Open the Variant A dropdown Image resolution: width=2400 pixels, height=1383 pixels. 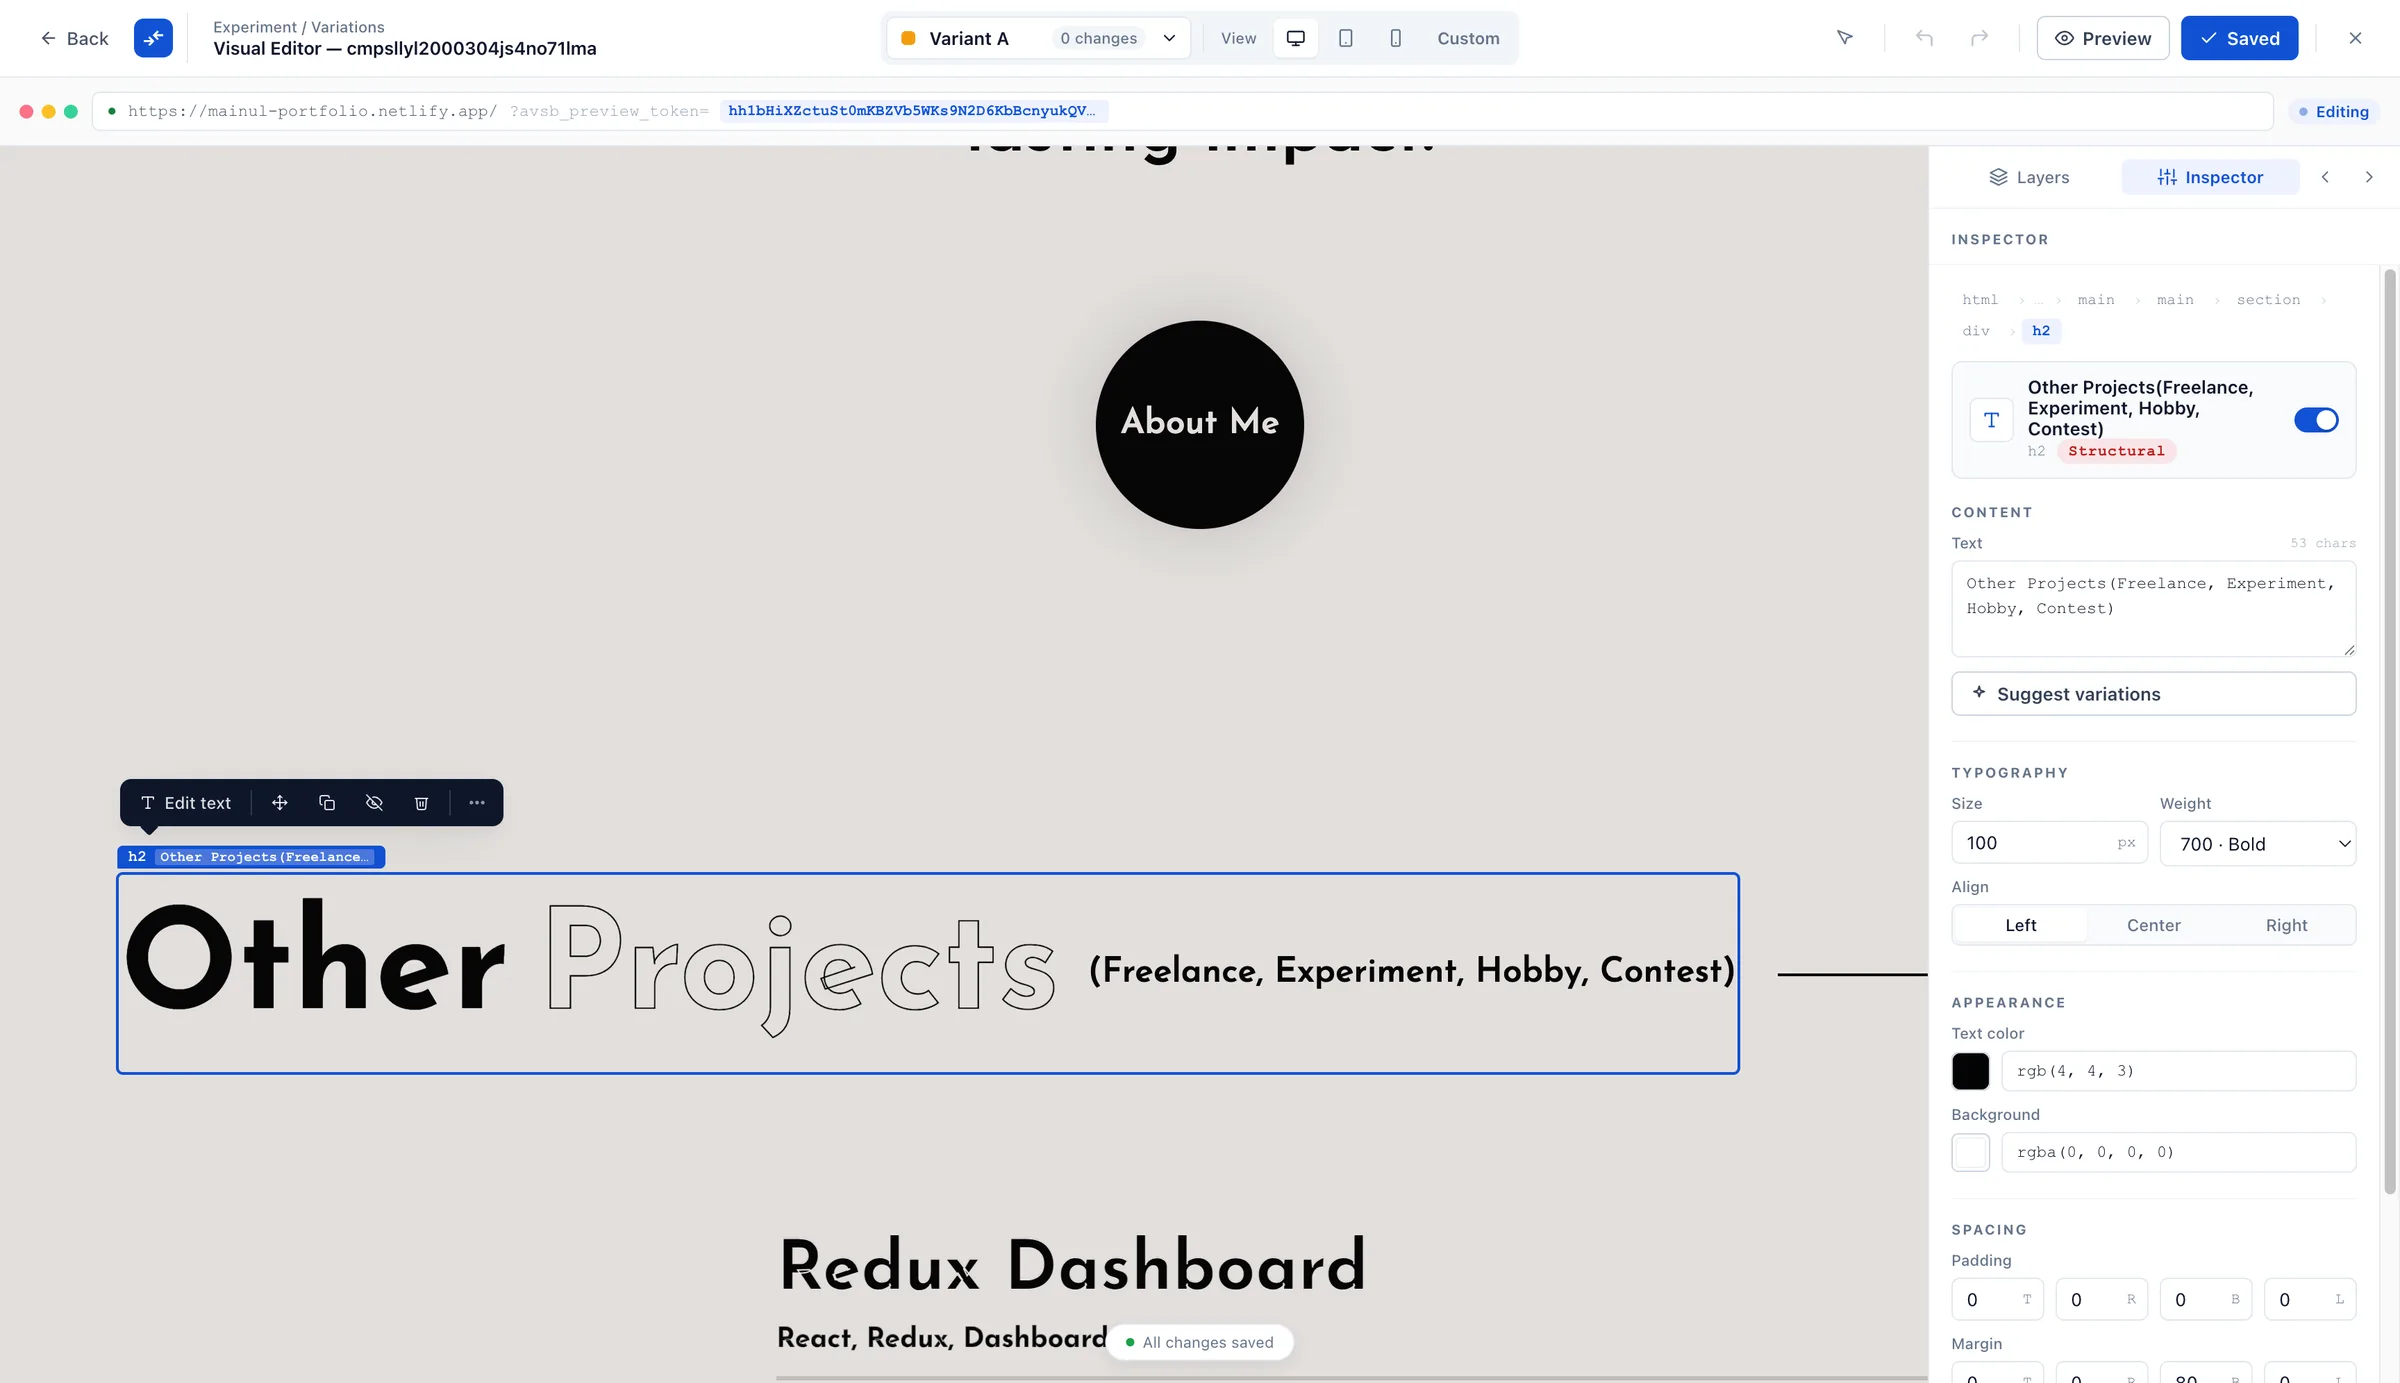(x=1038, y=38)
